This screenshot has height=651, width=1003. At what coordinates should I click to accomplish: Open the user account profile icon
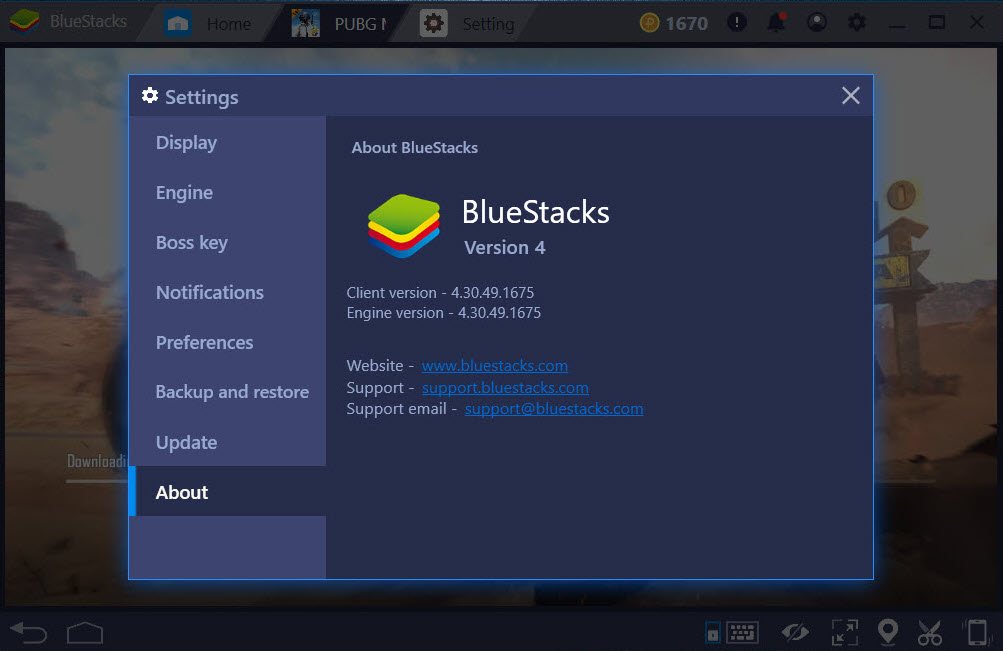[x=817, y=22]
